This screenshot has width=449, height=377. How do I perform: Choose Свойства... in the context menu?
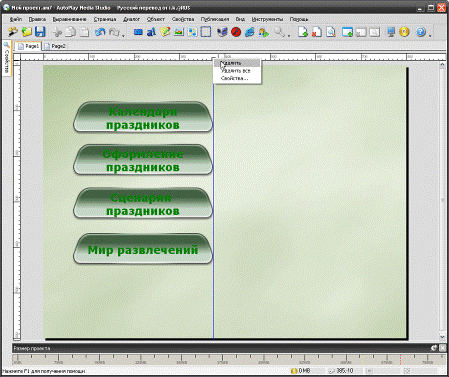click(x=237, y=79)
